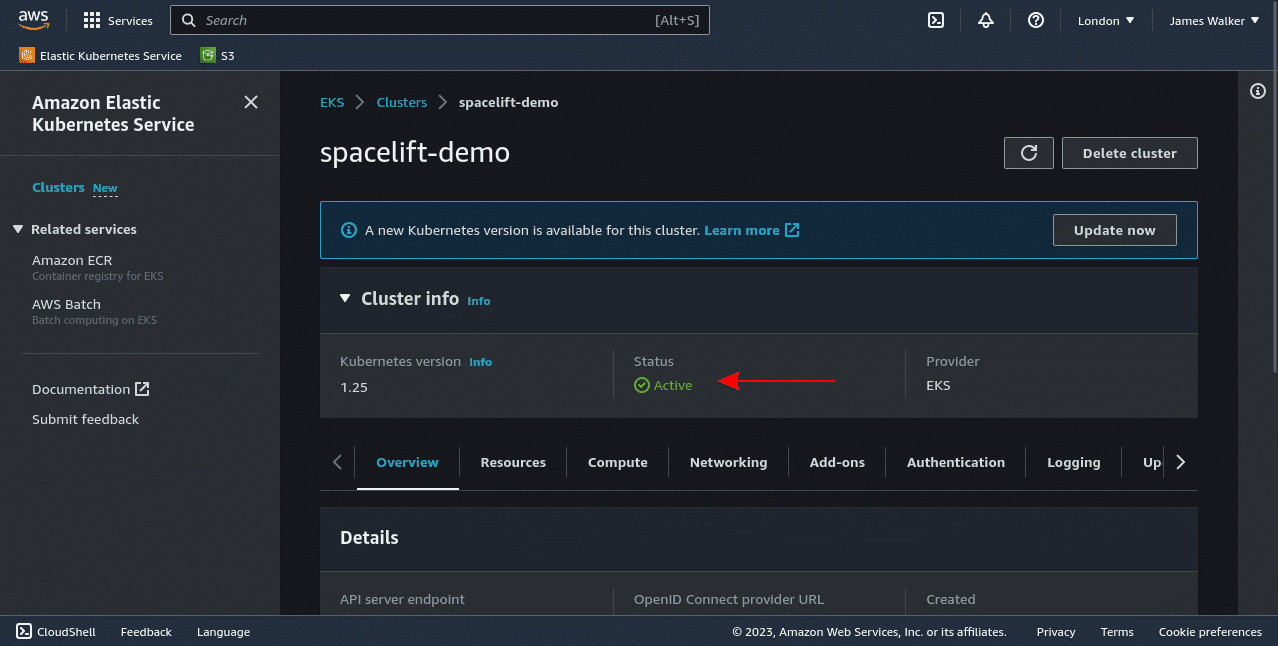Open Cookie preferences in footer
The height and width of the screenshot is (646, 1278).
click(x=1210, y=632)
